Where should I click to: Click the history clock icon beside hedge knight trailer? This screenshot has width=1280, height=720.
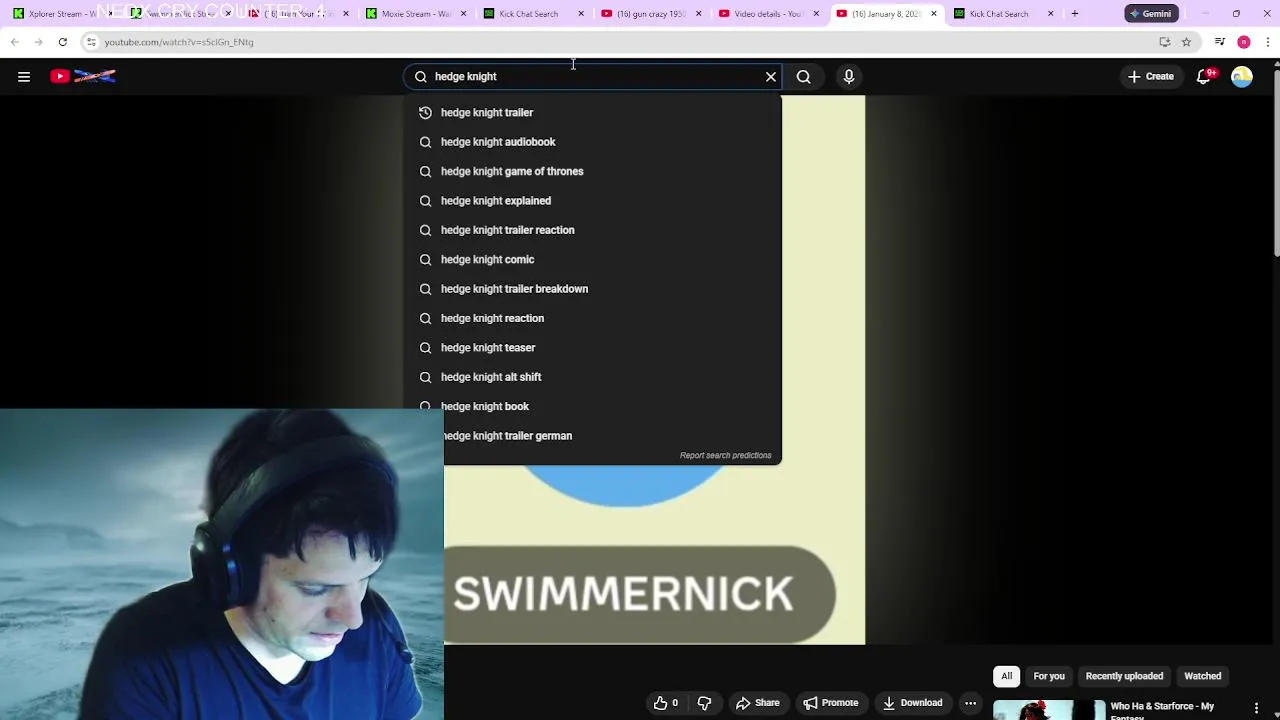tap(425, 113)
